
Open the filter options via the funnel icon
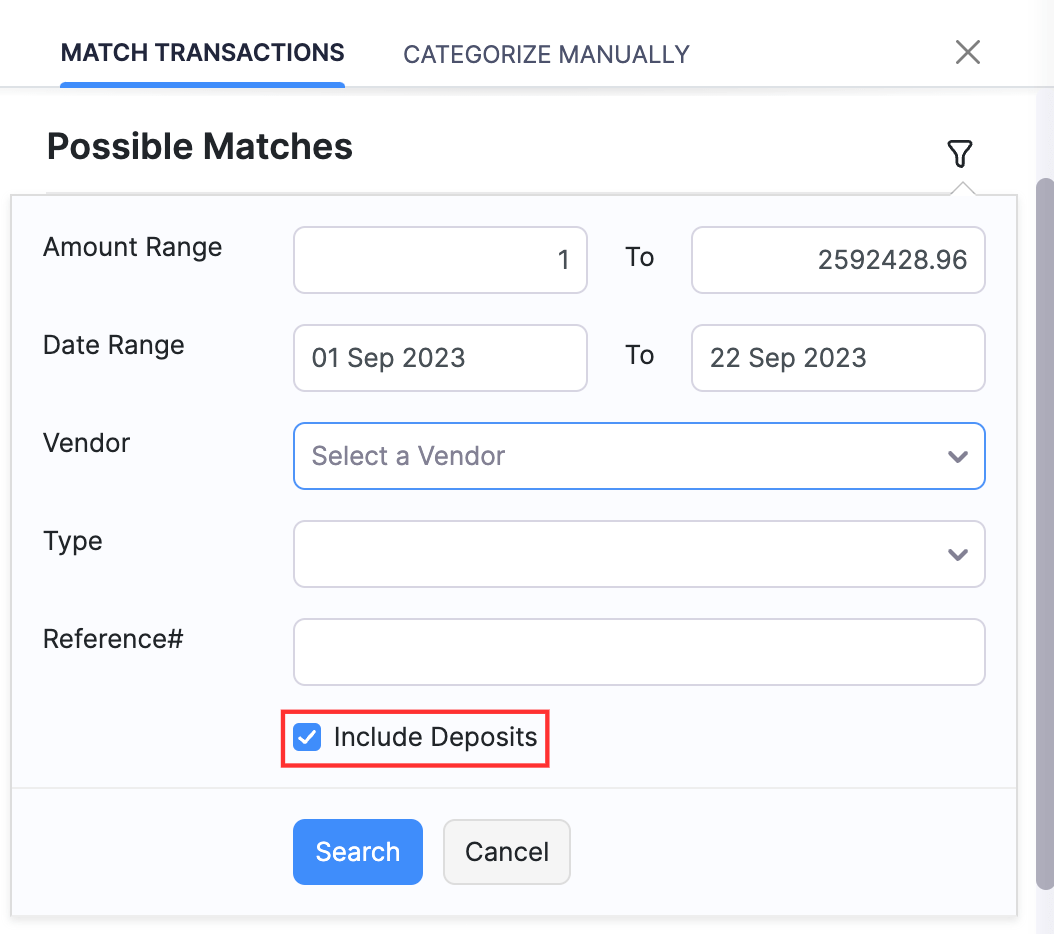pos(960,153)
